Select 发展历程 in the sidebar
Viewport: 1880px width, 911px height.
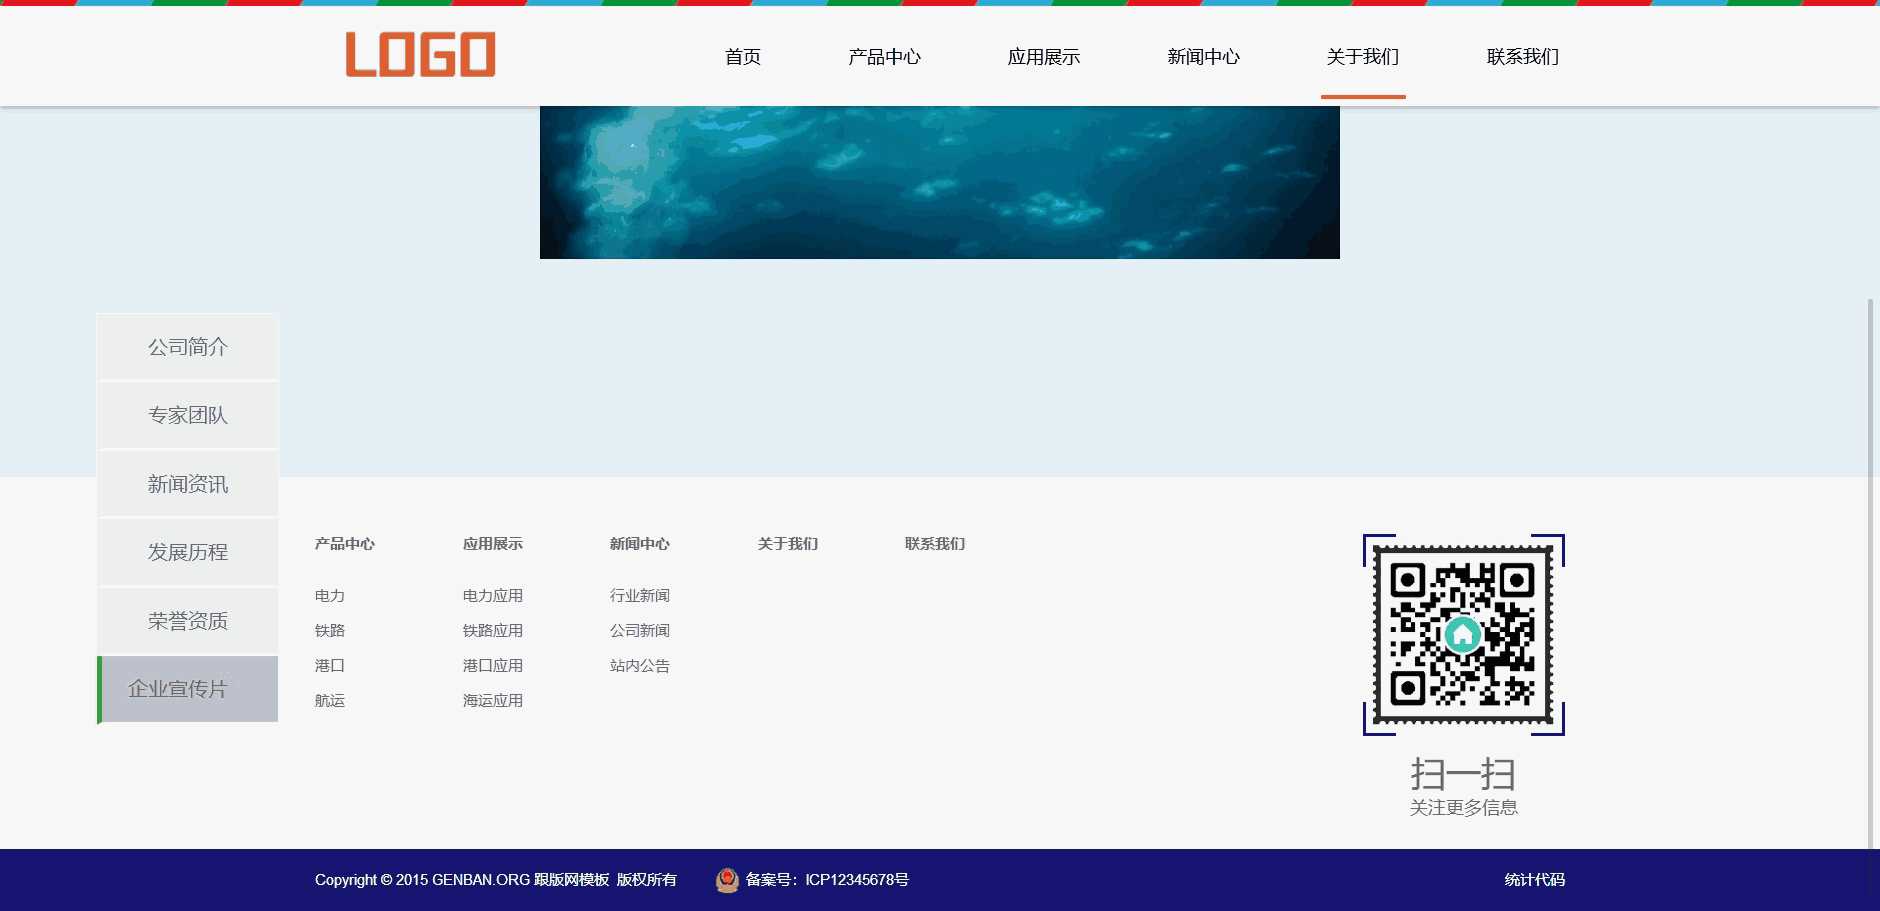point(187,551)
